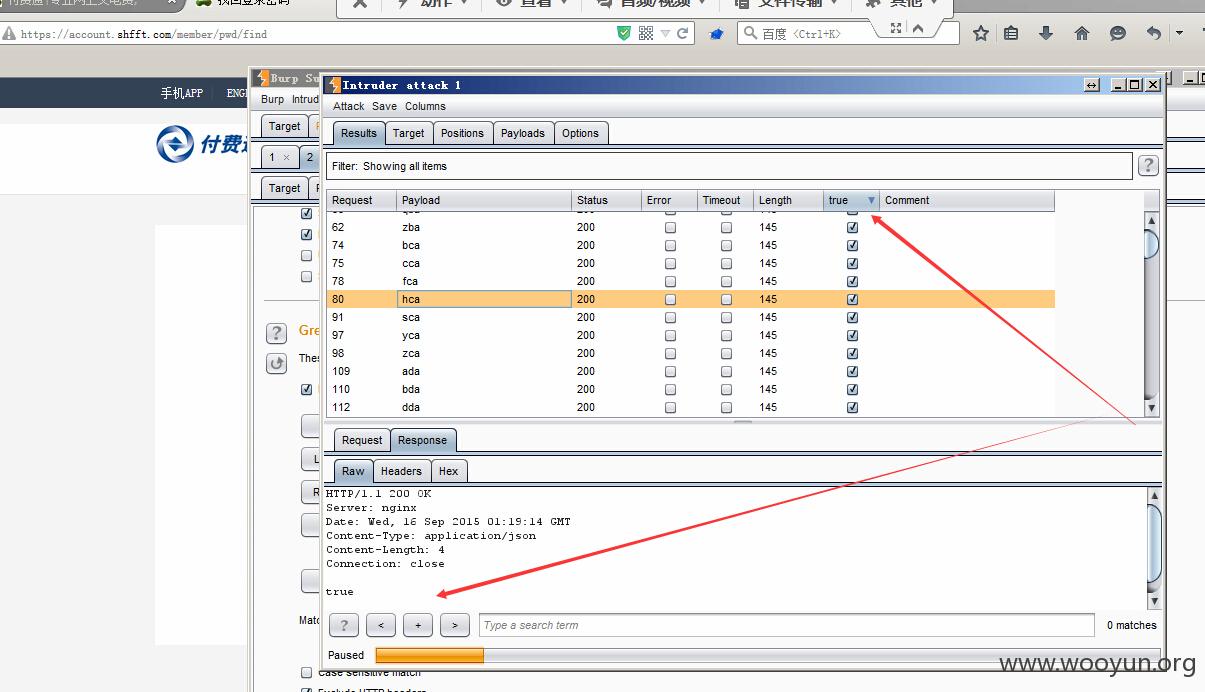Sort by true column dropdown arrow
Viewport: 1205px width, 692px height.
tap(871, 200)
